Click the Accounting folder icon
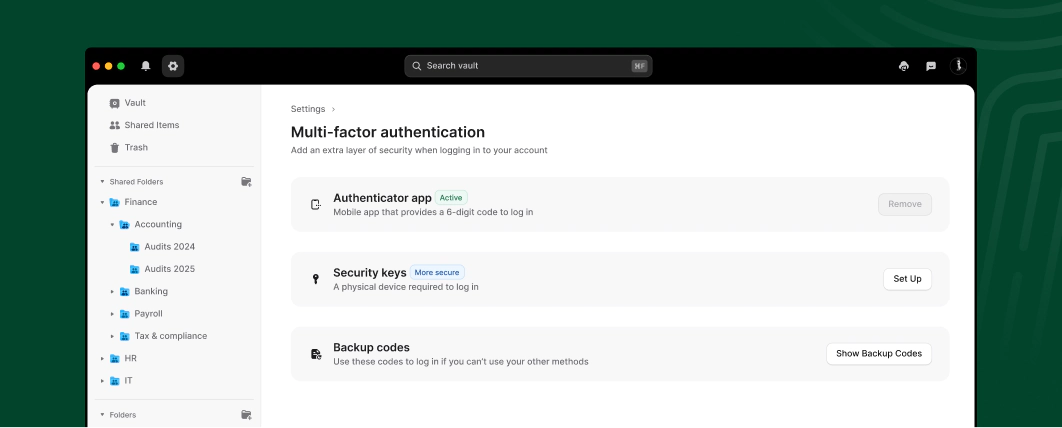This screenshot has width=1062, height=428. [x=125, y=225]
